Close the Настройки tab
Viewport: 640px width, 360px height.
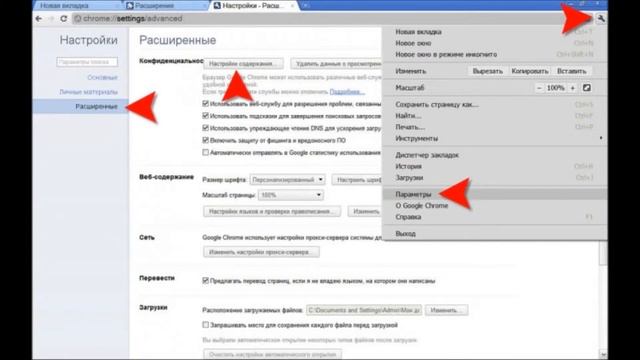(292, 6)
